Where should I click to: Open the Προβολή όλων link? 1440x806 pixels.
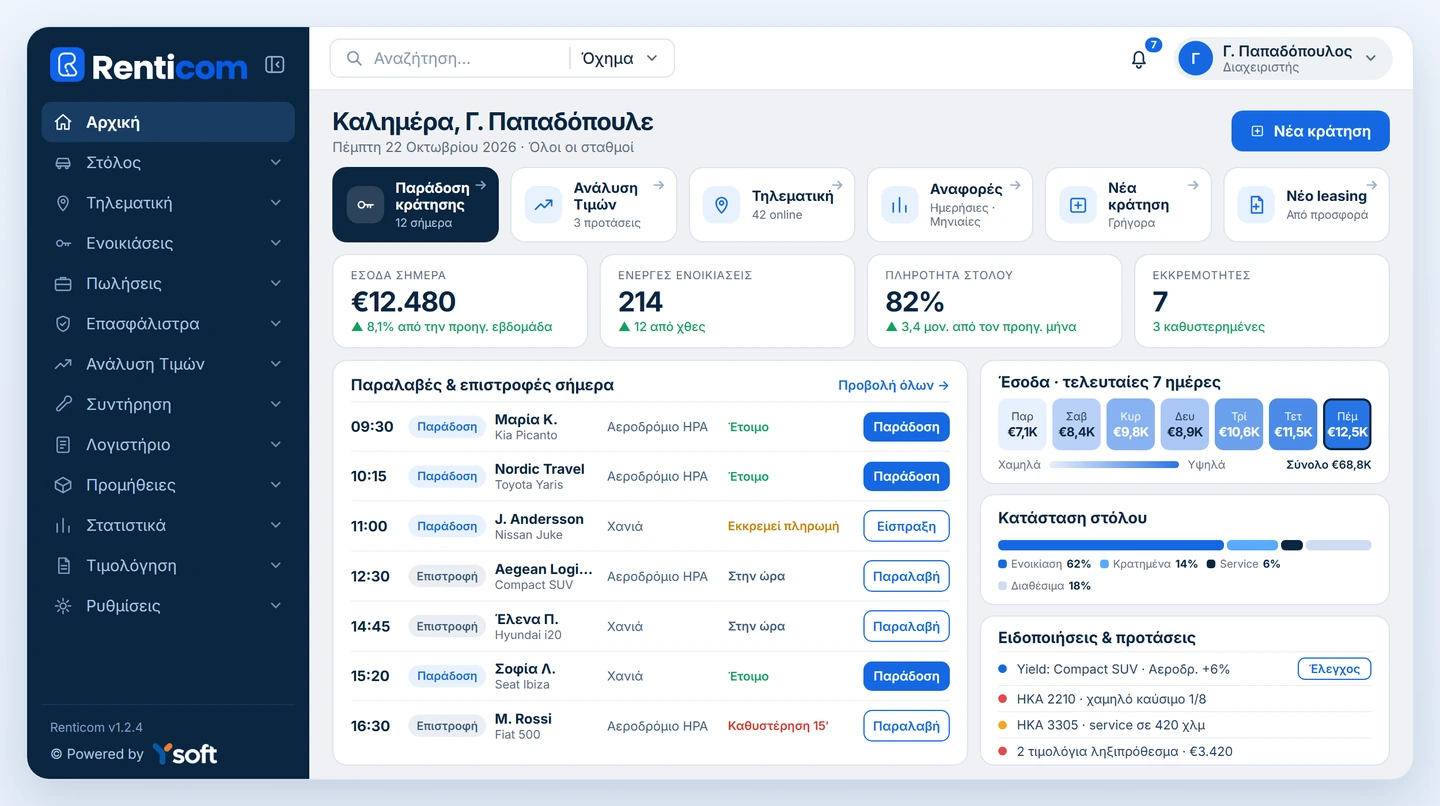[893, 385]
